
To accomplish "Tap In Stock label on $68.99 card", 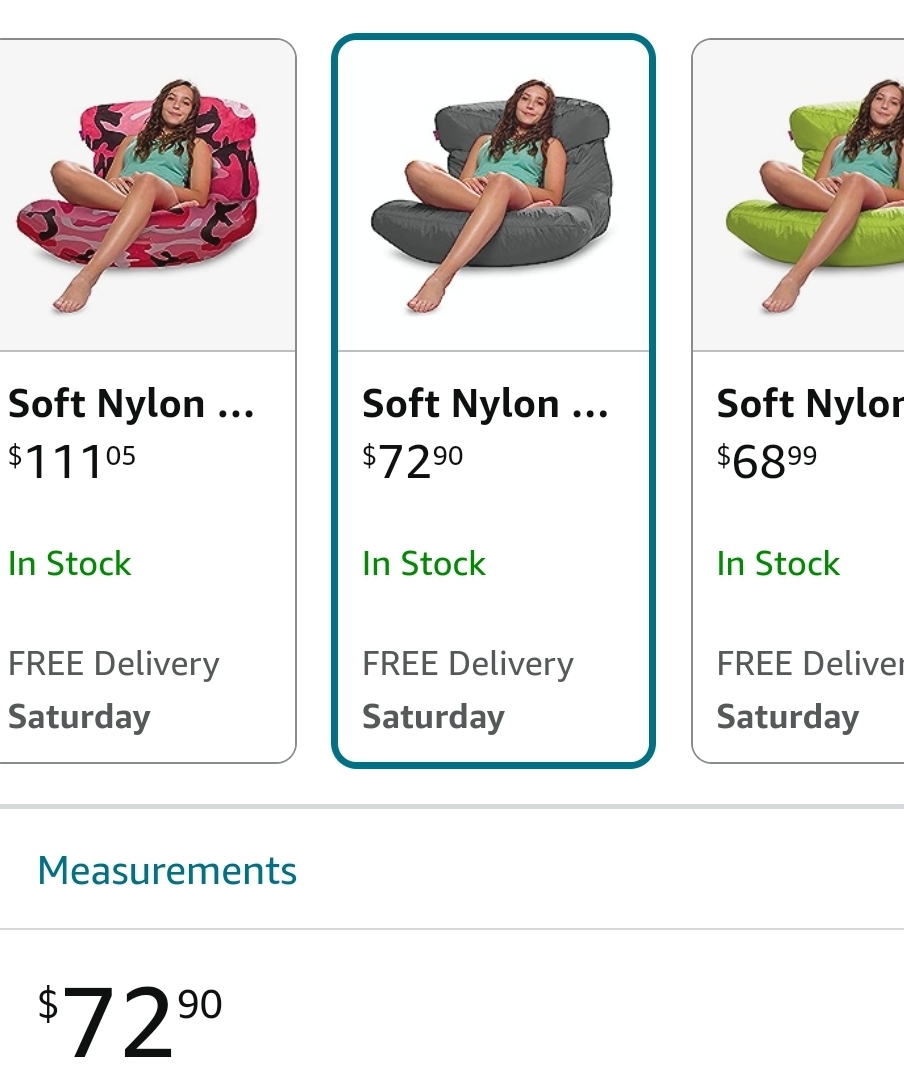I will point(778,564).
